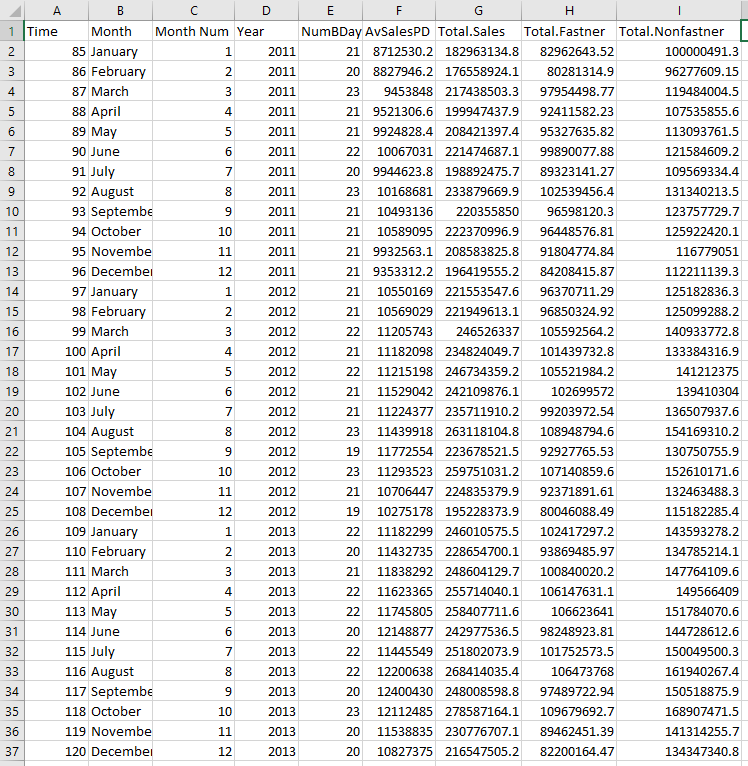Click NumBDay value 19 in row 22
Viewport: 748px width, 766px height.
pyautogui.click(x=330, y=451)
